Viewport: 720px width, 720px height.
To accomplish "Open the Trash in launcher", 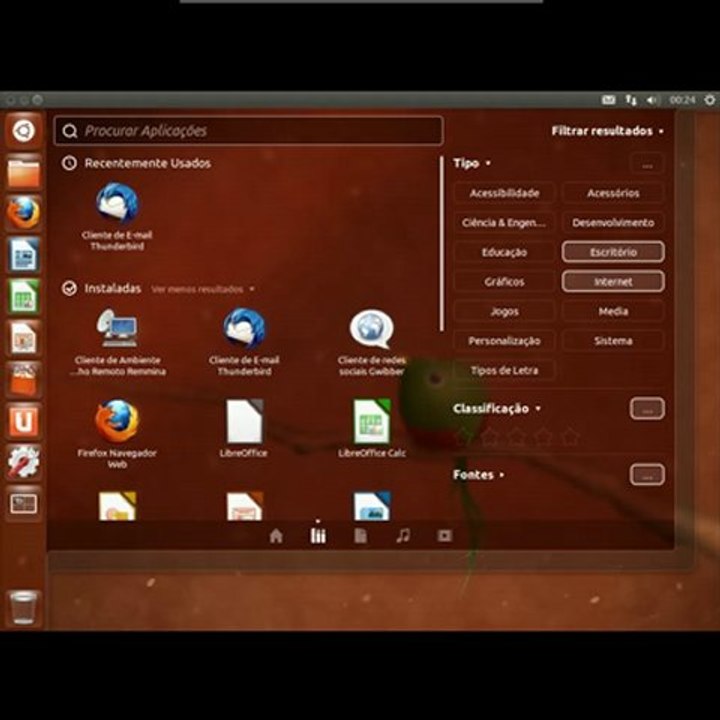I will (x=23, y=608).
